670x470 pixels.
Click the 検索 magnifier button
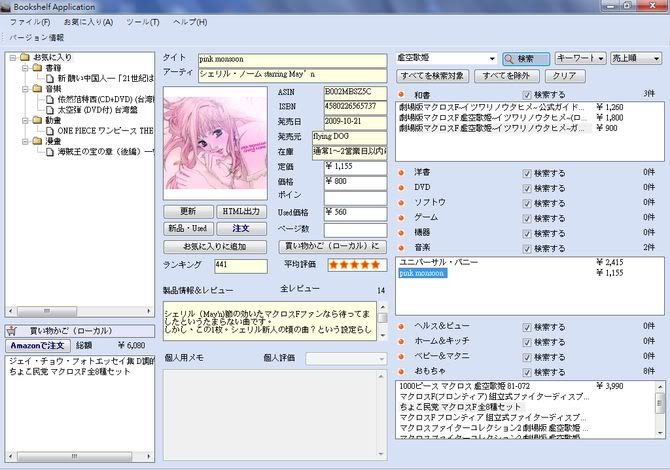click(526, 59)
